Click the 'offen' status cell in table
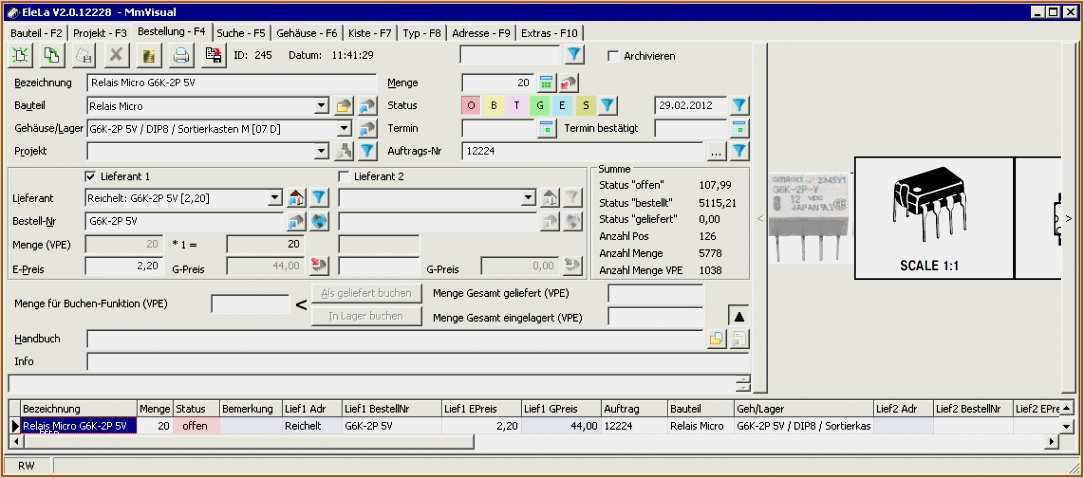The width and height of the screenshot is (1084, 478). click(196, 426)
